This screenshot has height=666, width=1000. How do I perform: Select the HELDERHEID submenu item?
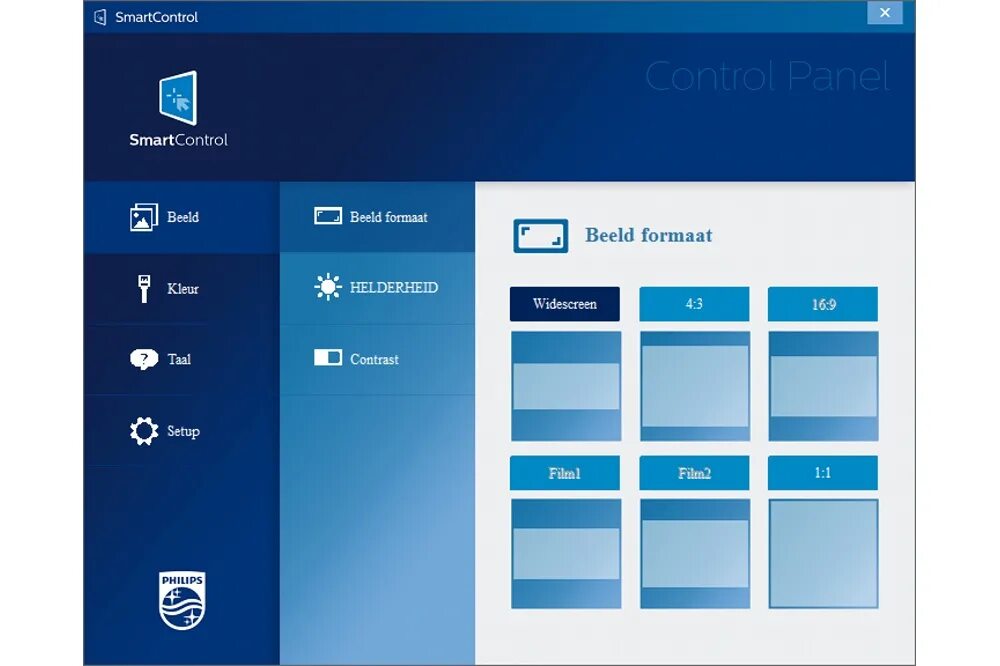378,288
